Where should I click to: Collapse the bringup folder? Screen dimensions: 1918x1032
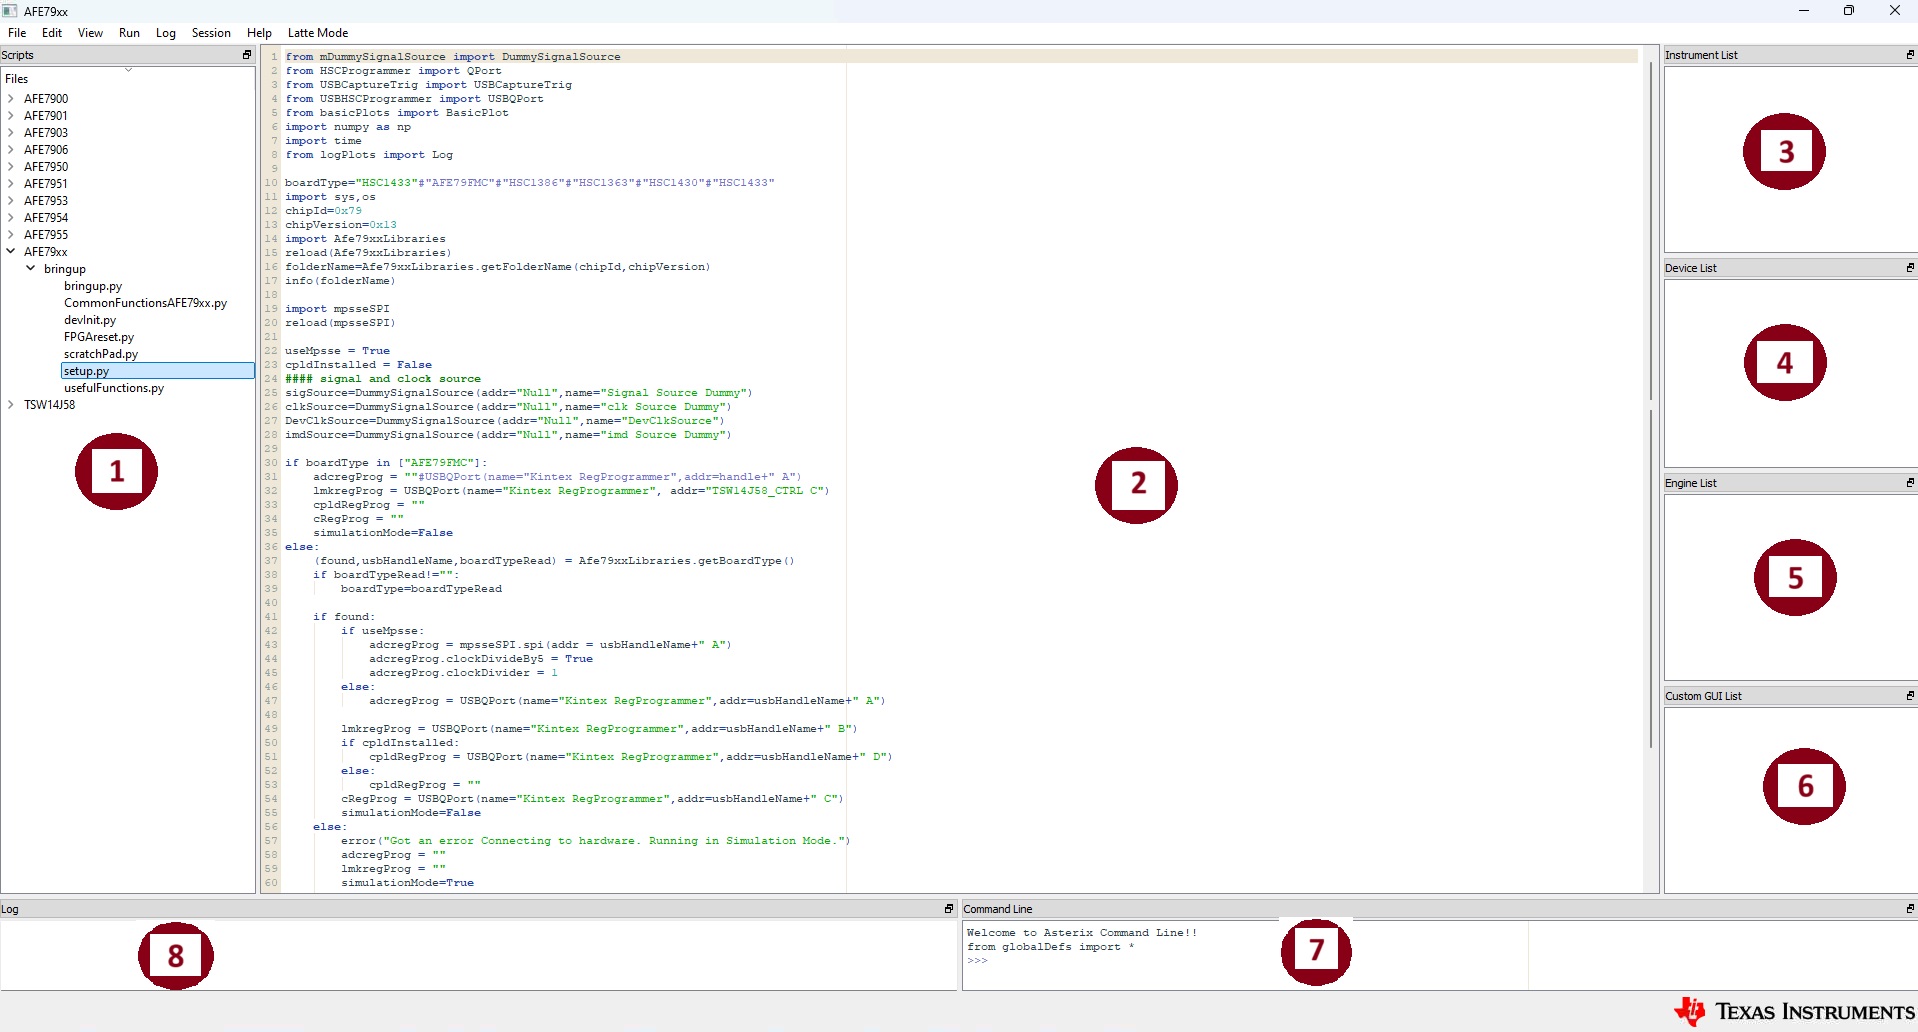tap(32, 269)
